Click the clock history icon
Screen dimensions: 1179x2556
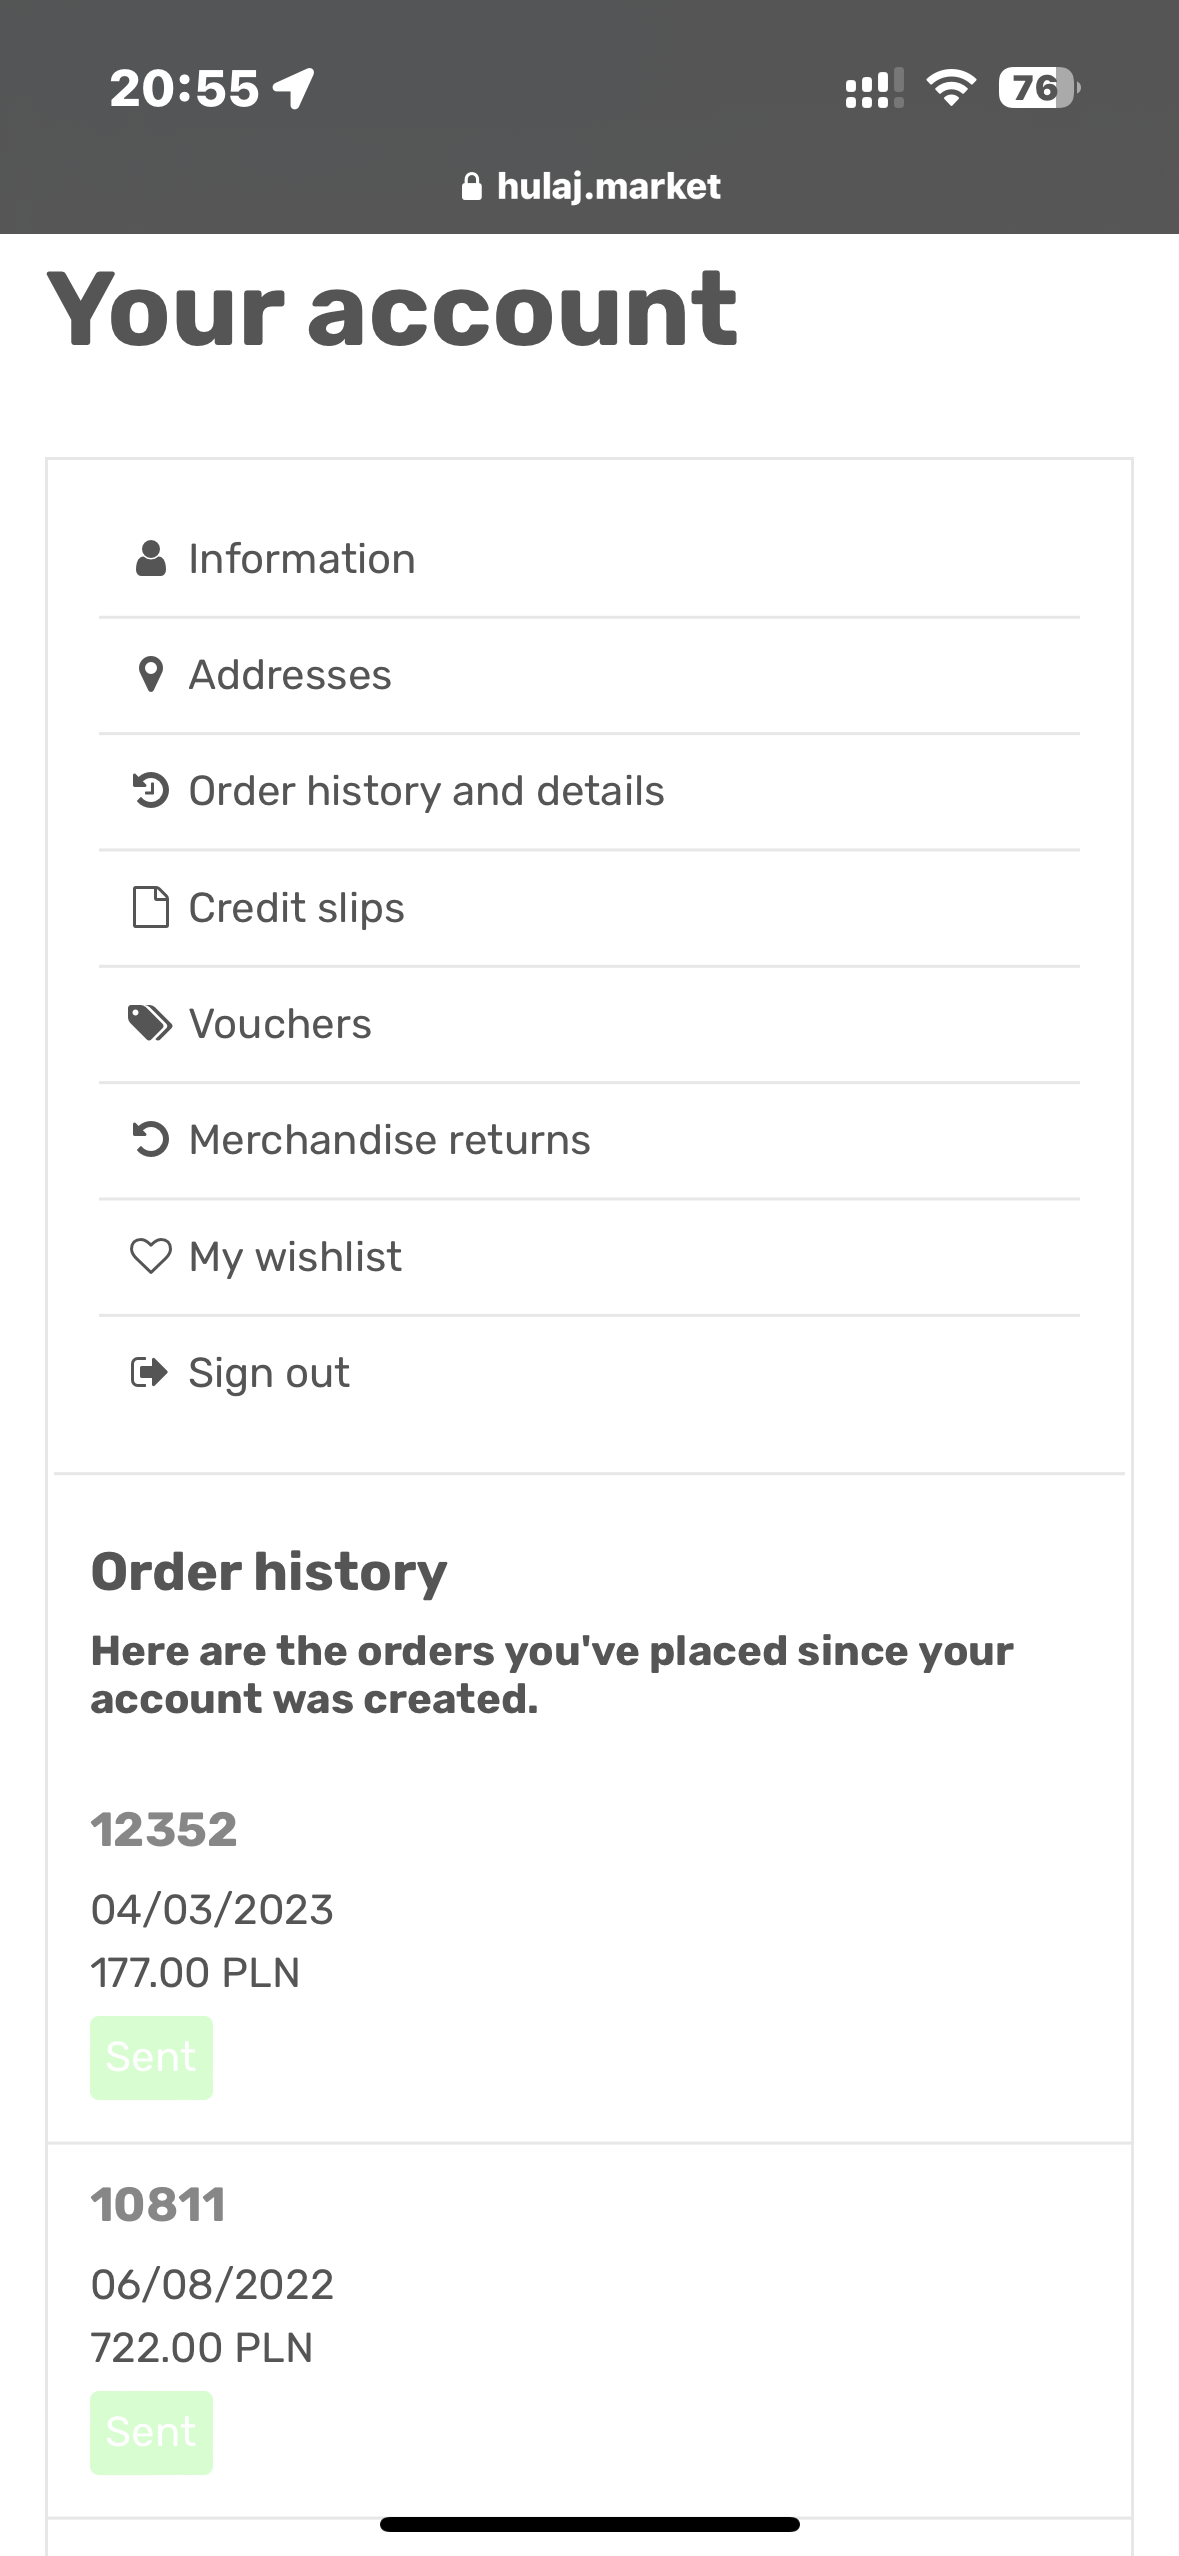tap(150, 791)
